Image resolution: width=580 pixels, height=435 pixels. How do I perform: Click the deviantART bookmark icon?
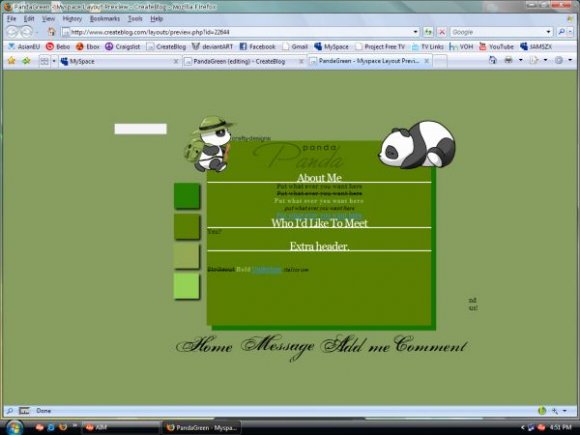tap(196, 47)
